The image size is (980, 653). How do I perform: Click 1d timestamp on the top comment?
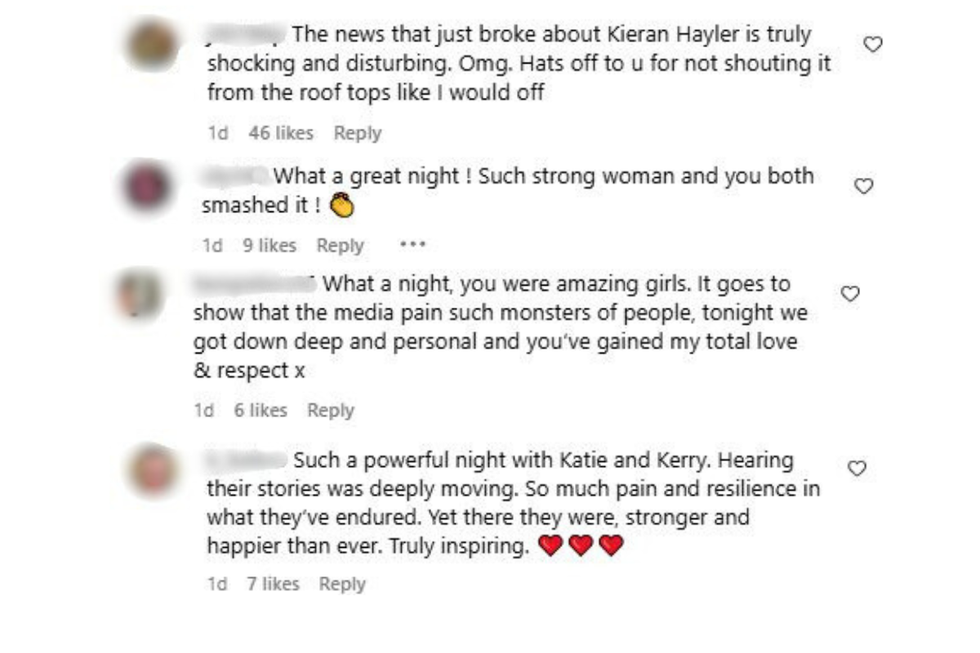tap(219, 132)
